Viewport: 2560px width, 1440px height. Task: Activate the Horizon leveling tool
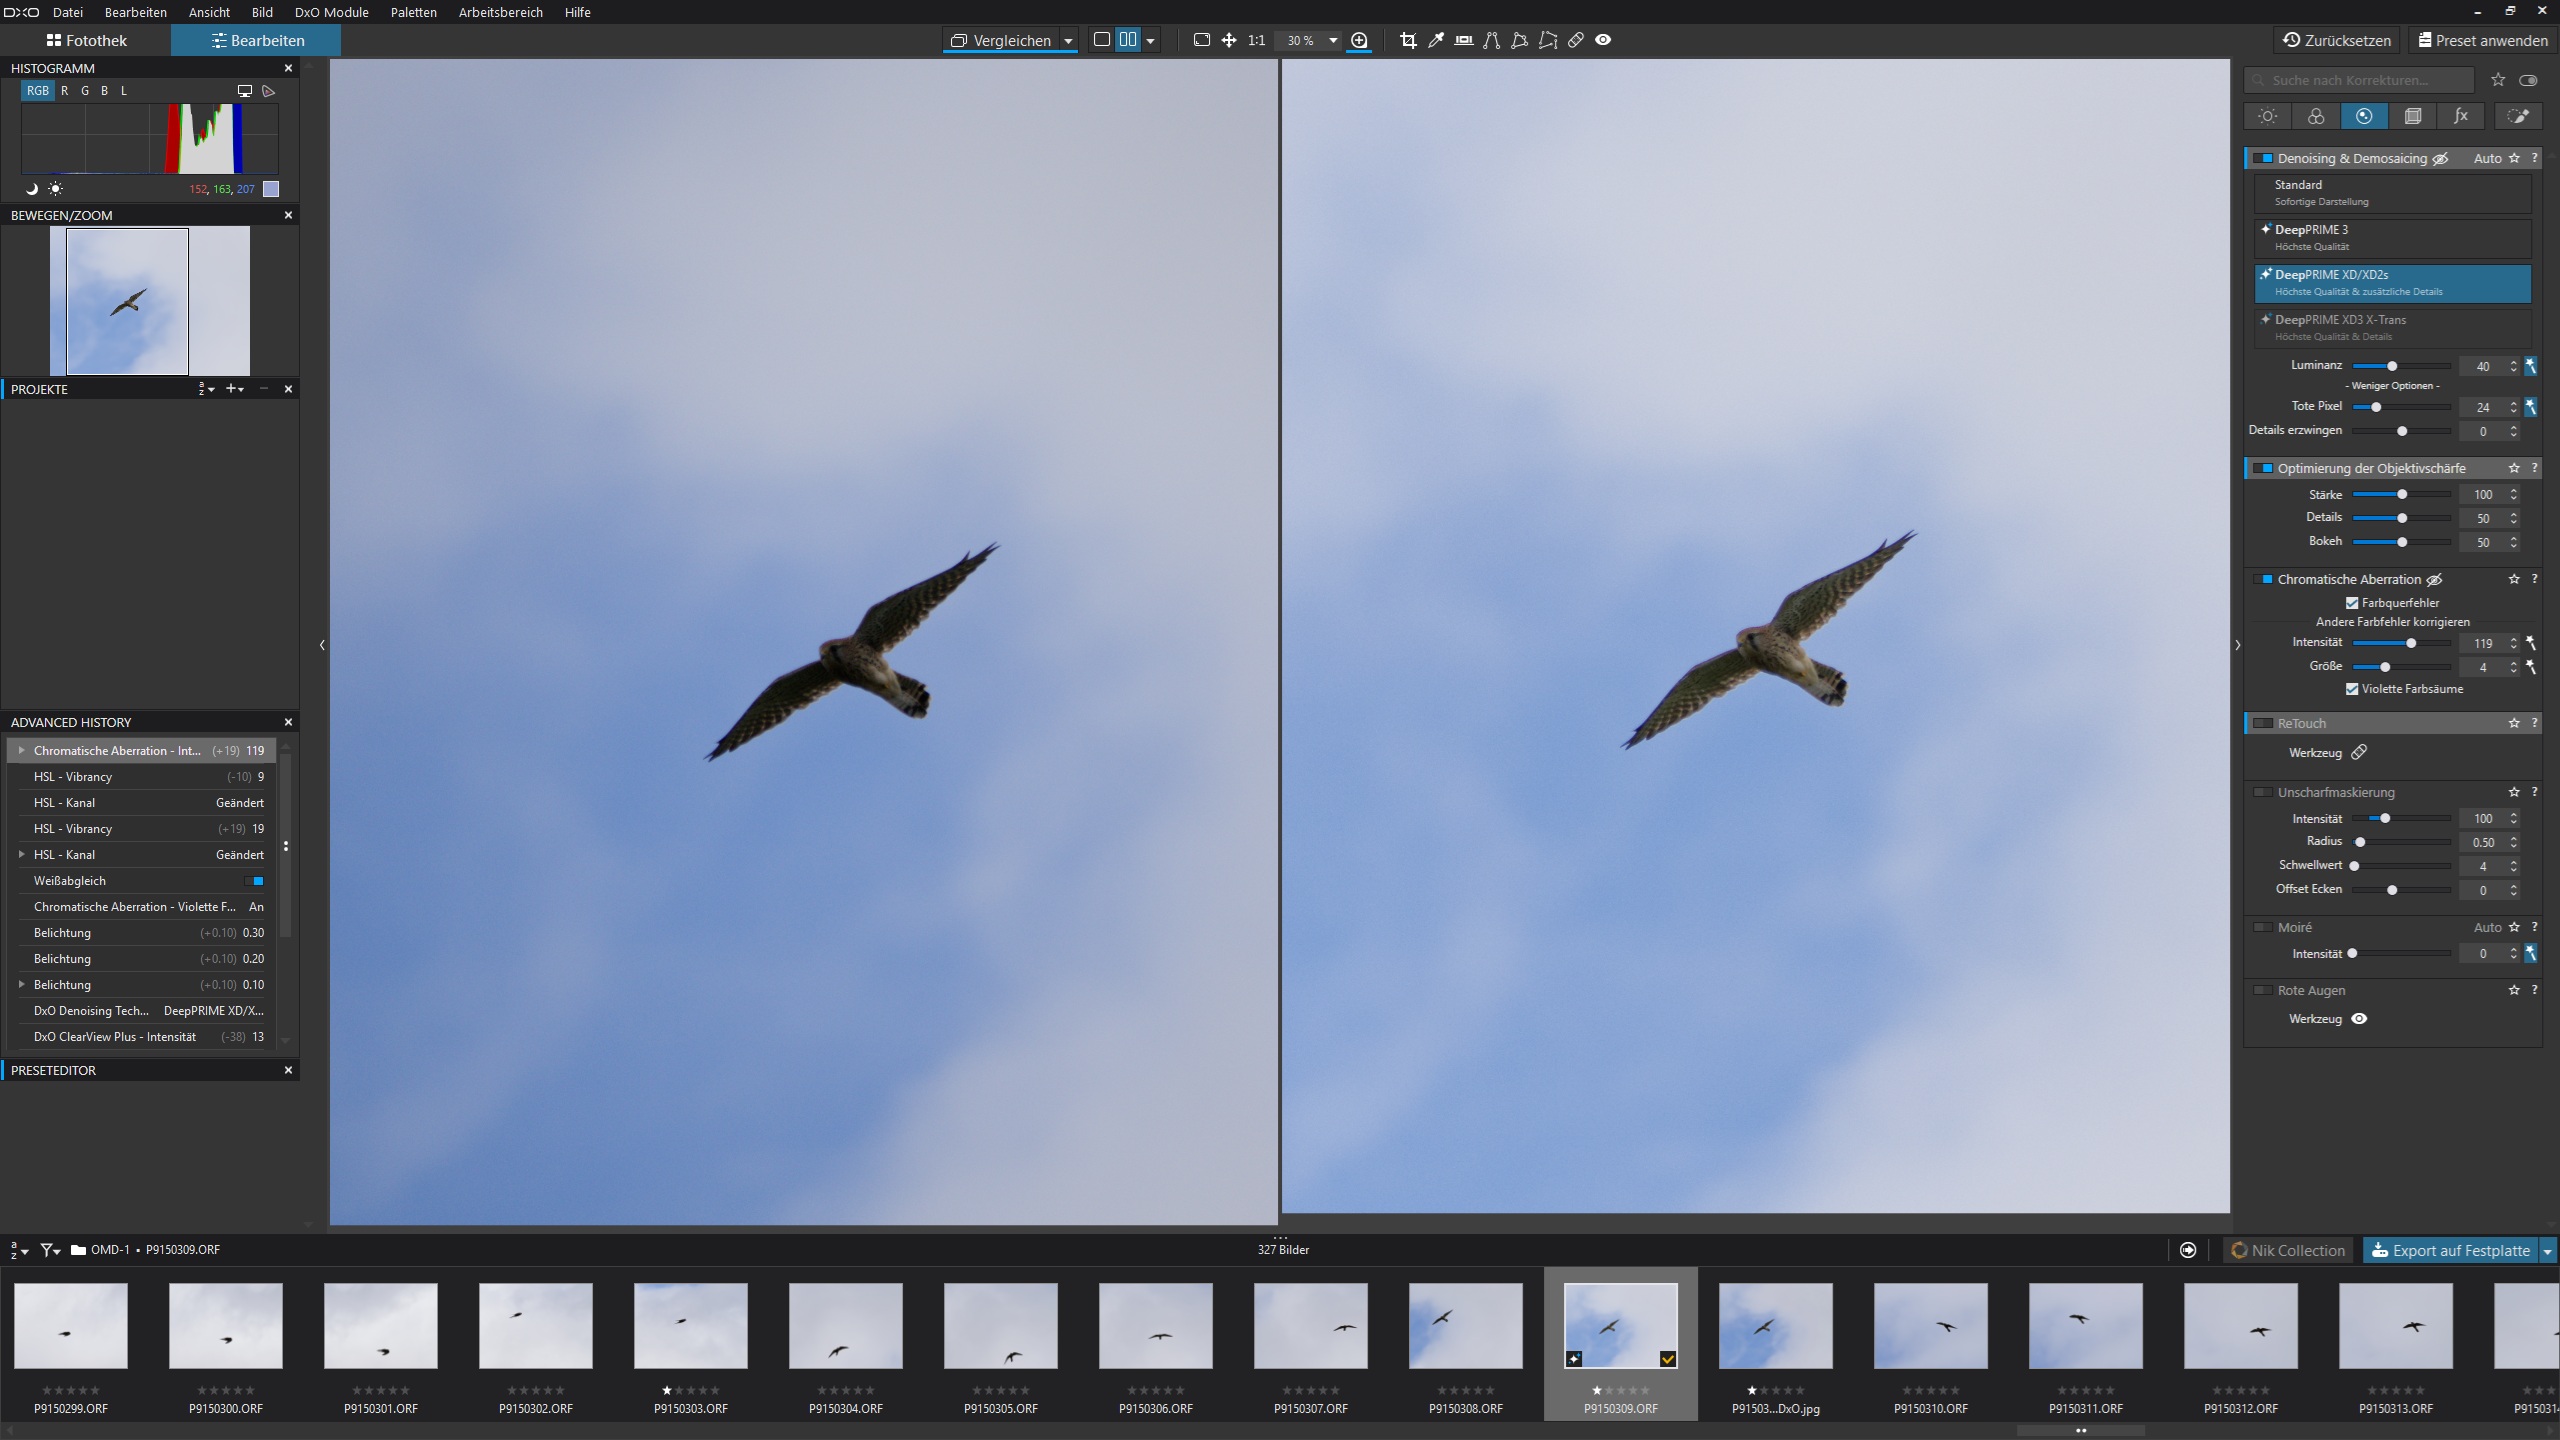click(1464, 40)
